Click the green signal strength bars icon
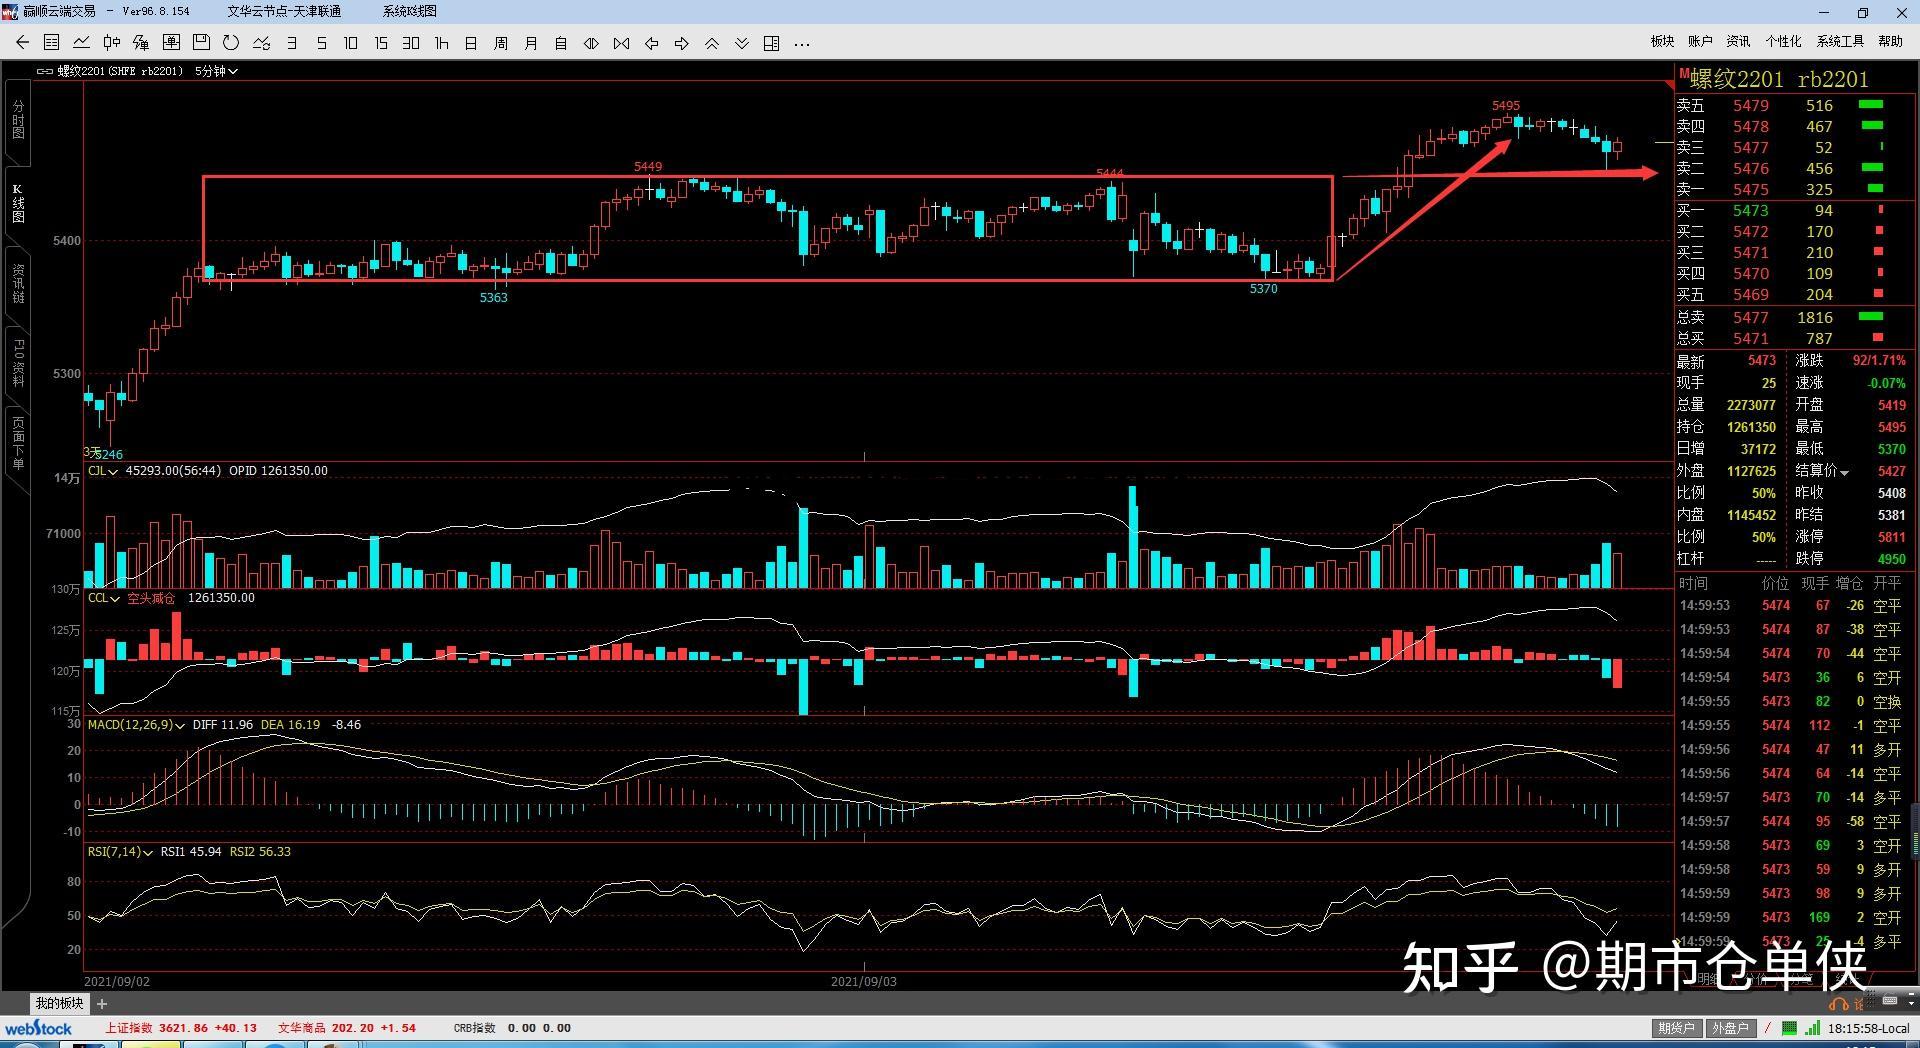 tap(1813, 1028)
